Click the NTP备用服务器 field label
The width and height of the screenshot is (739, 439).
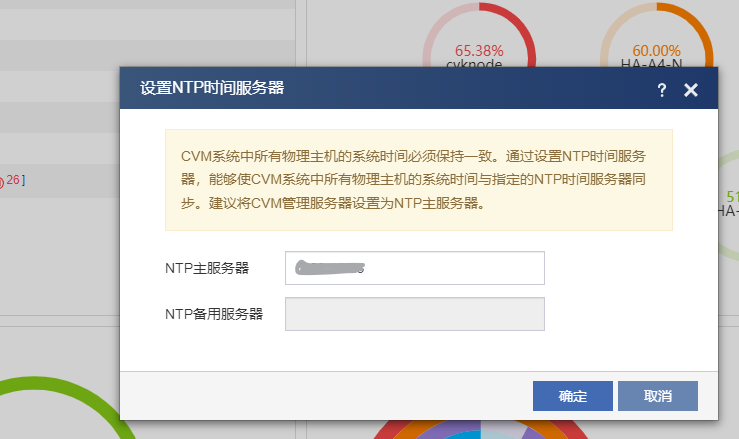(x=214, y=314)
